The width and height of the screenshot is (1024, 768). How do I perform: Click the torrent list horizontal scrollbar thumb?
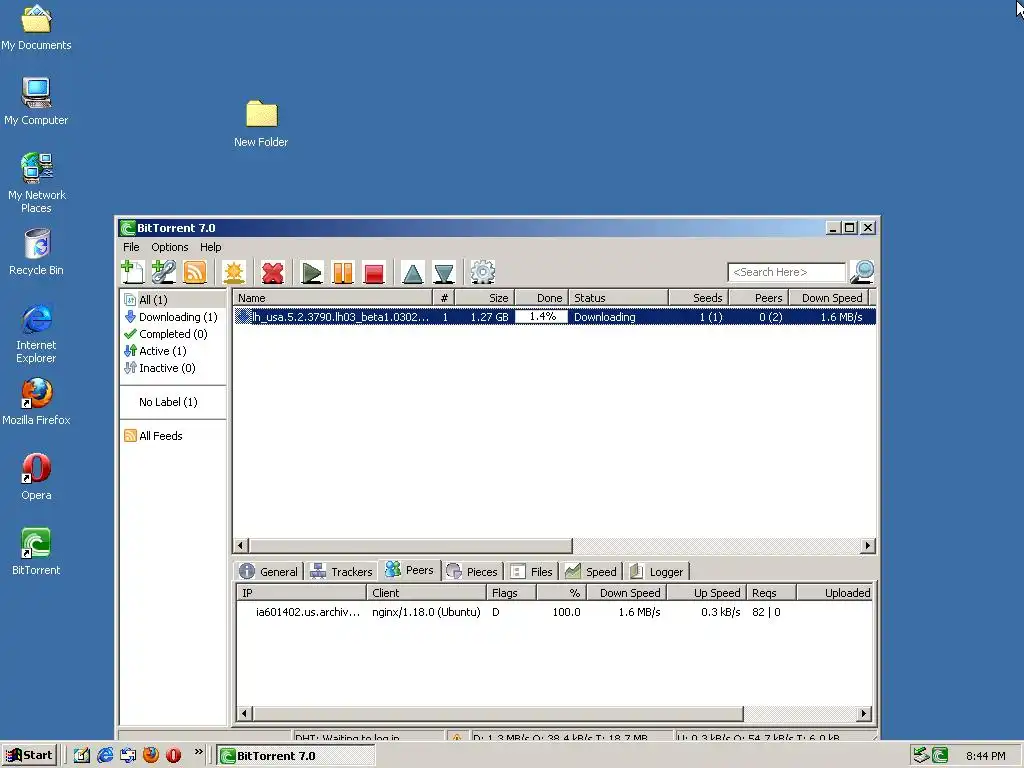pos(411,545)
